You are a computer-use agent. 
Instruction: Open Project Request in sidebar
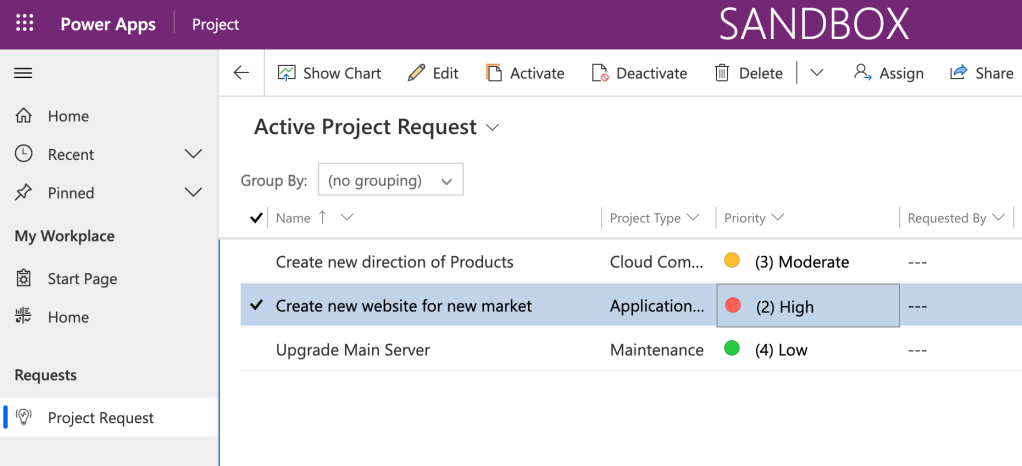pyautogui.click(x=101, y=418)
